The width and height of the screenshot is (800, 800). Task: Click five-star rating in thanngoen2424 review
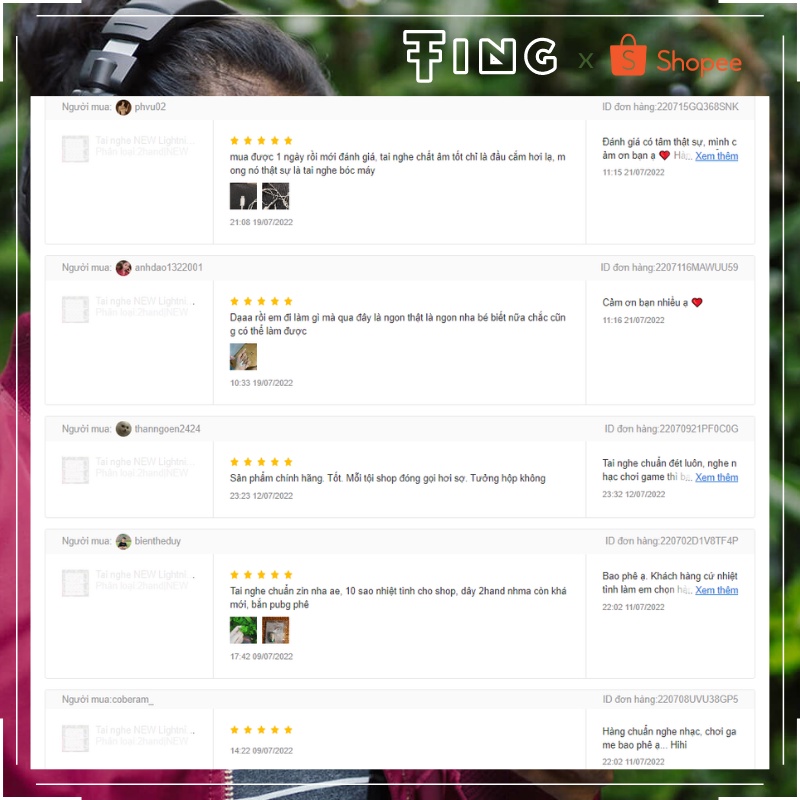(261, 462)
